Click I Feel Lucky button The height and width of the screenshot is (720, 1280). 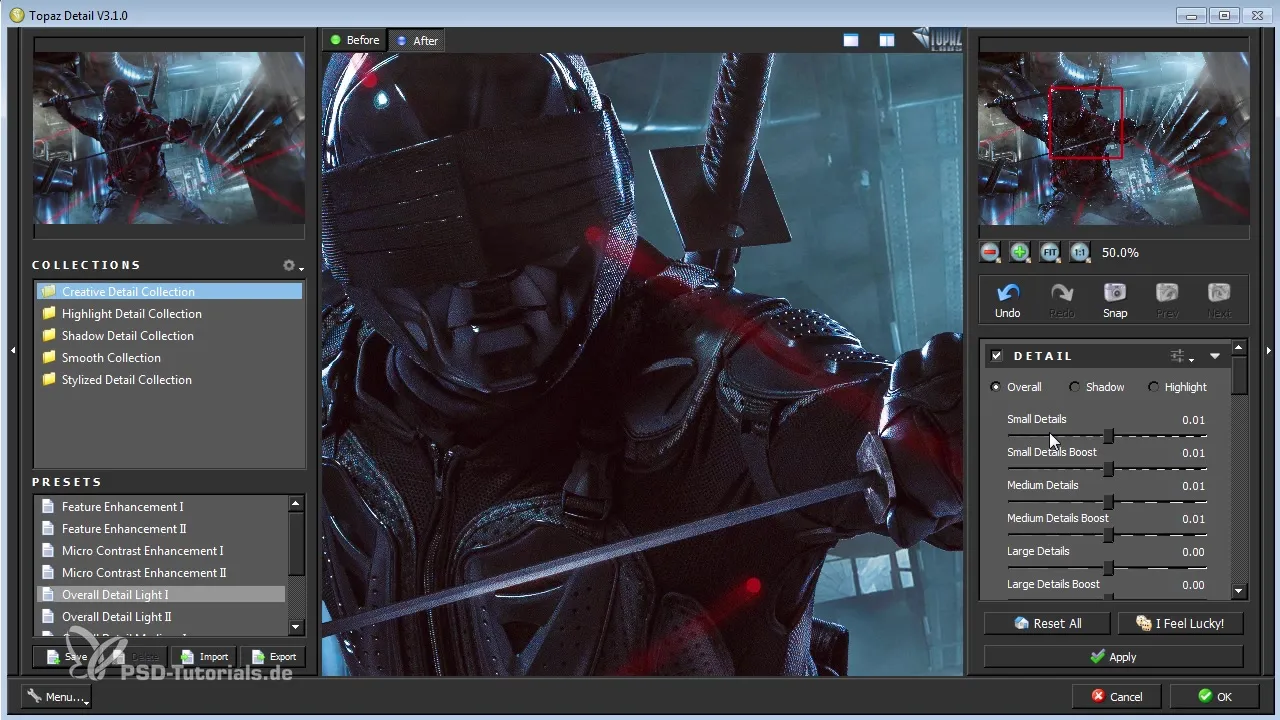click(1180, 623)
